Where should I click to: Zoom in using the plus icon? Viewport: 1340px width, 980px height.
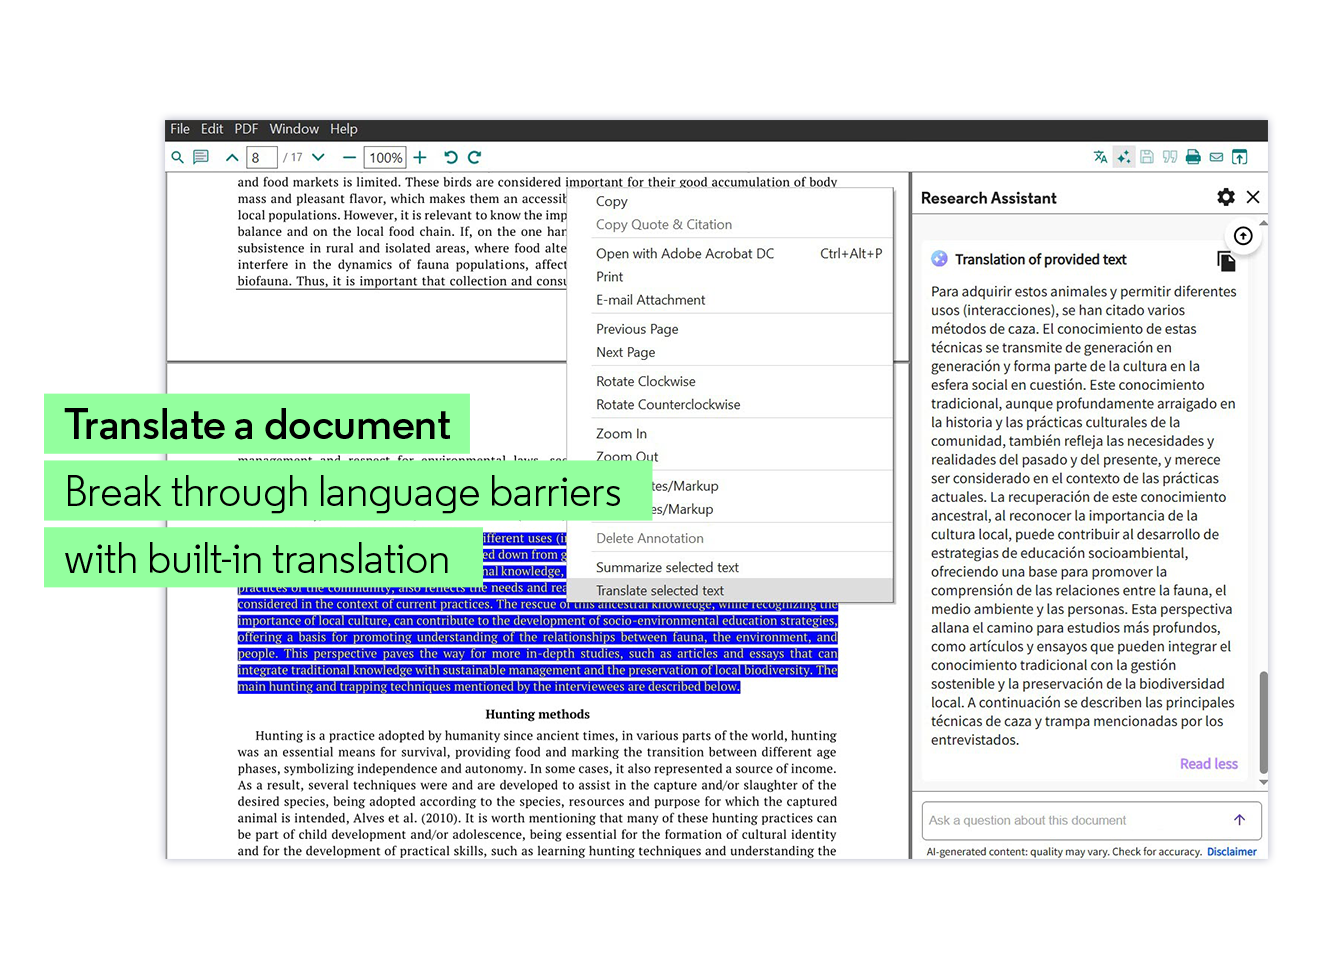pyautogui.click(x=419, y=157)
